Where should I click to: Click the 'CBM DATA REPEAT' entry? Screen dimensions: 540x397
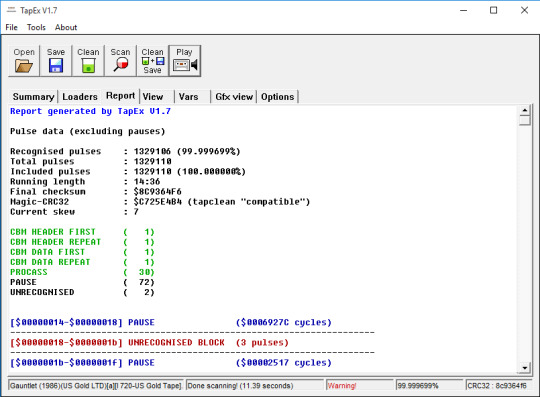tap(82, 262)
